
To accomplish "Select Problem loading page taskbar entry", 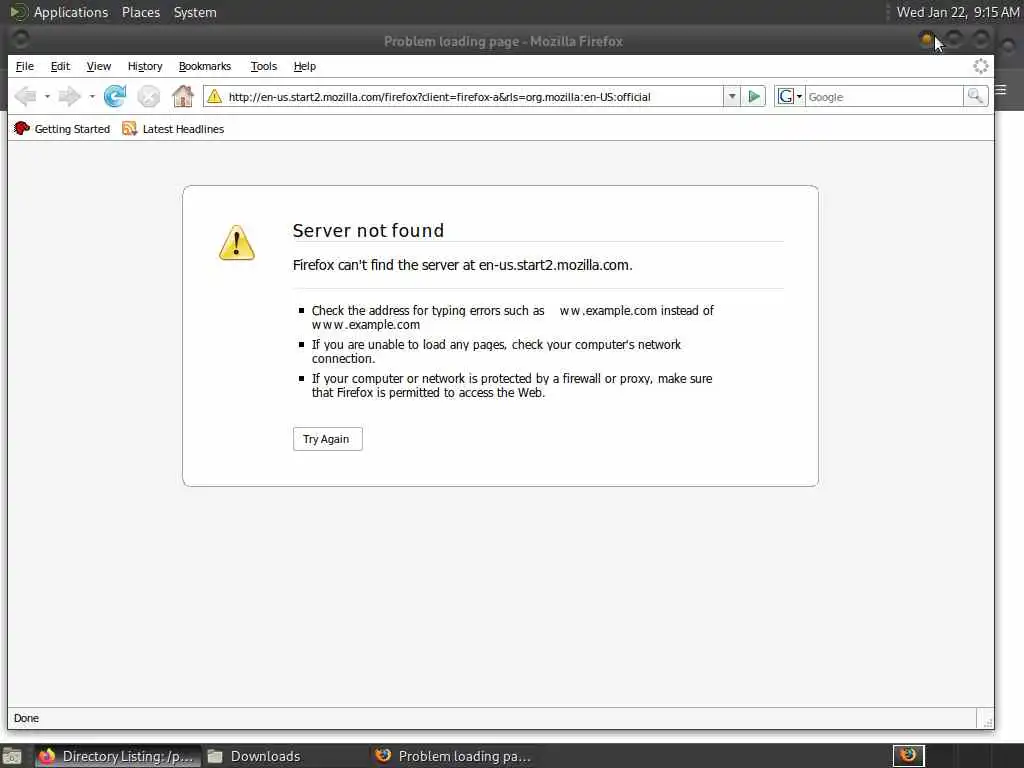I will coord(453,756).
